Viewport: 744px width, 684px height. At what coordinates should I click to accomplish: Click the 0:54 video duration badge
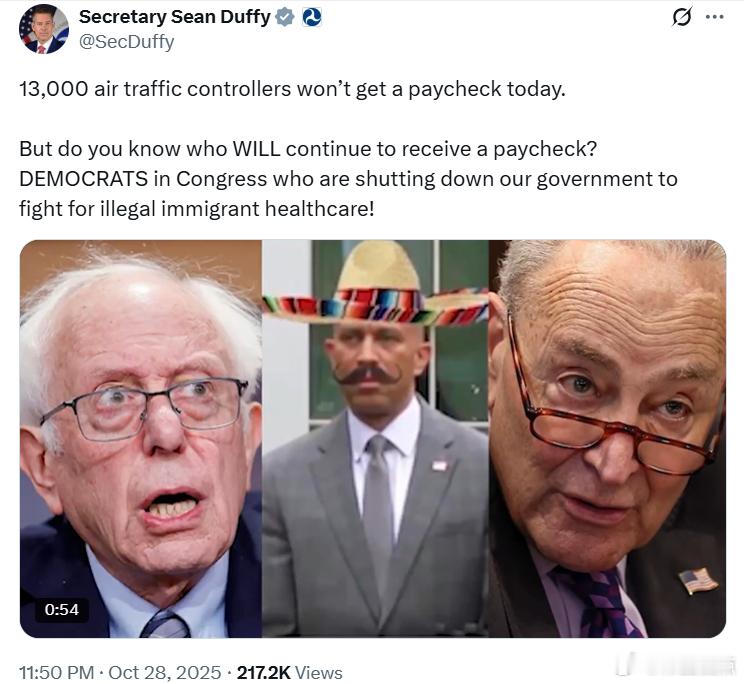(x=62, y=610)
